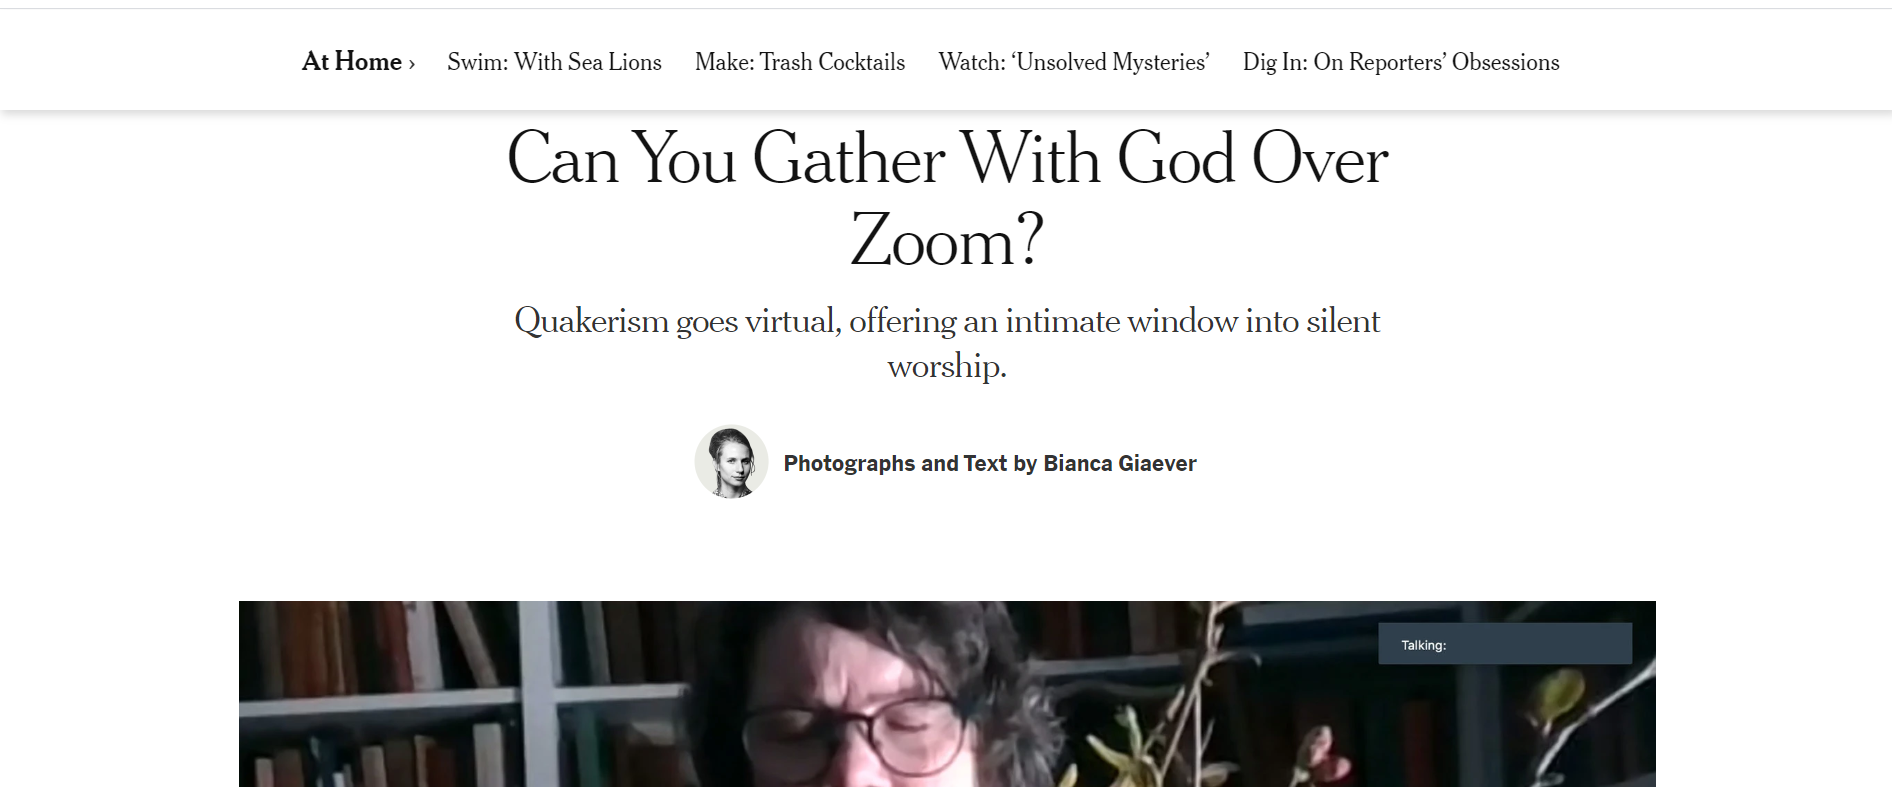
Task: Click the word 'Gather' in the headline
Action: (848, 159)
